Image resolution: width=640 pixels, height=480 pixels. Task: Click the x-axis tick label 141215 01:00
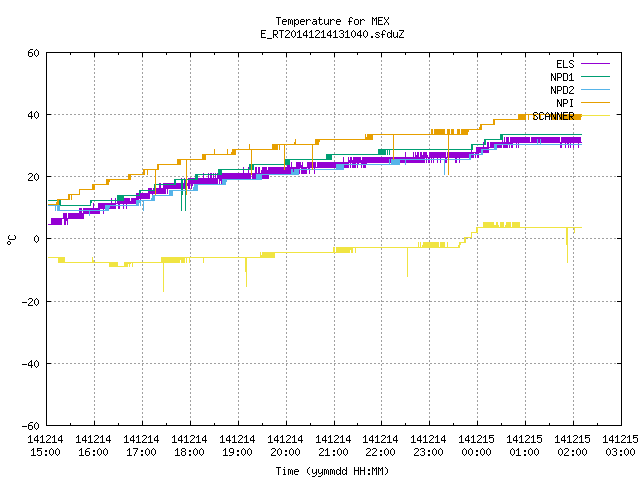point(524,446)
